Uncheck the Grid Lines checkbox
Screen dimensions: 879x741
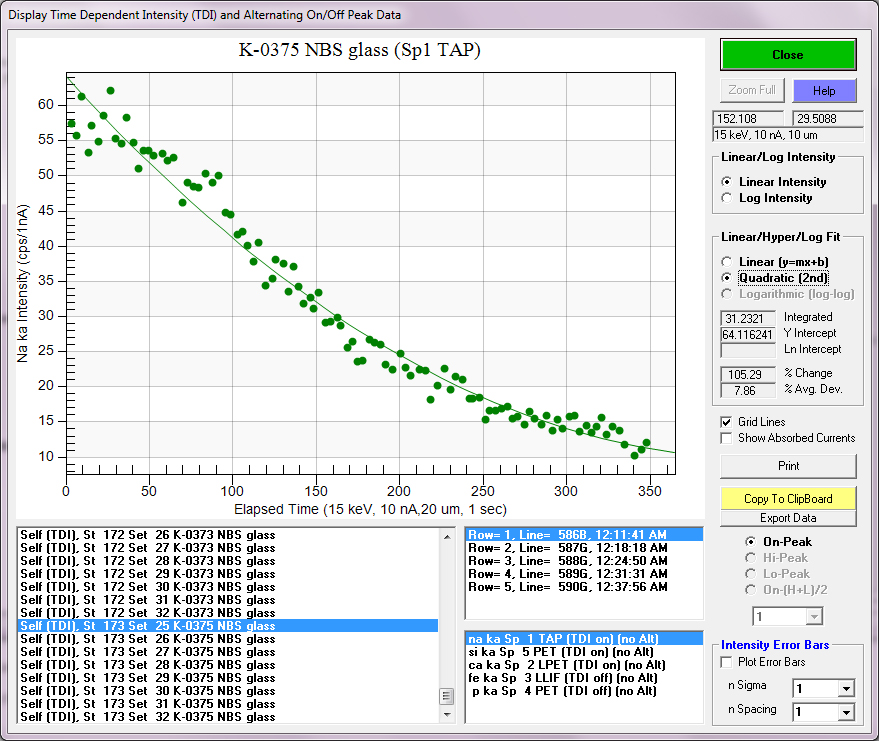pyautogui.click(x=727, y=422)
